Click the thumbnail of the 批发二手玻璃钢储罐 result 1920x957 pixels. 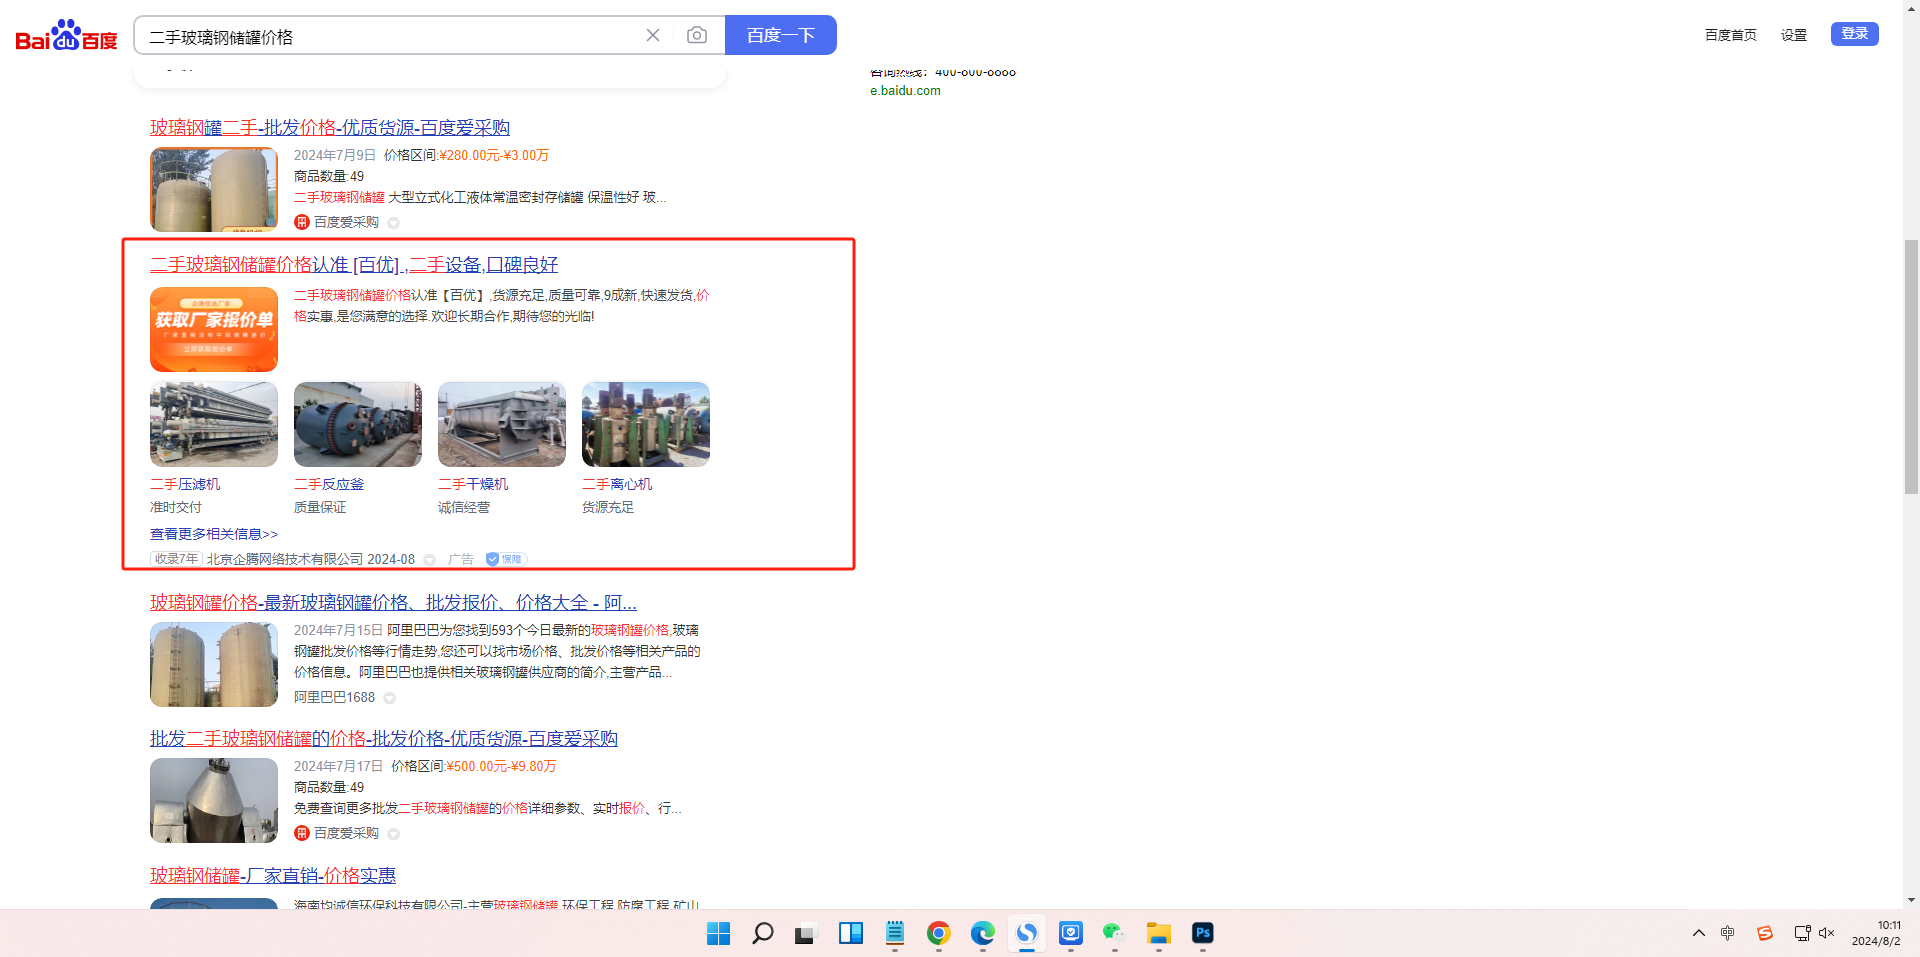coord(214,800)
